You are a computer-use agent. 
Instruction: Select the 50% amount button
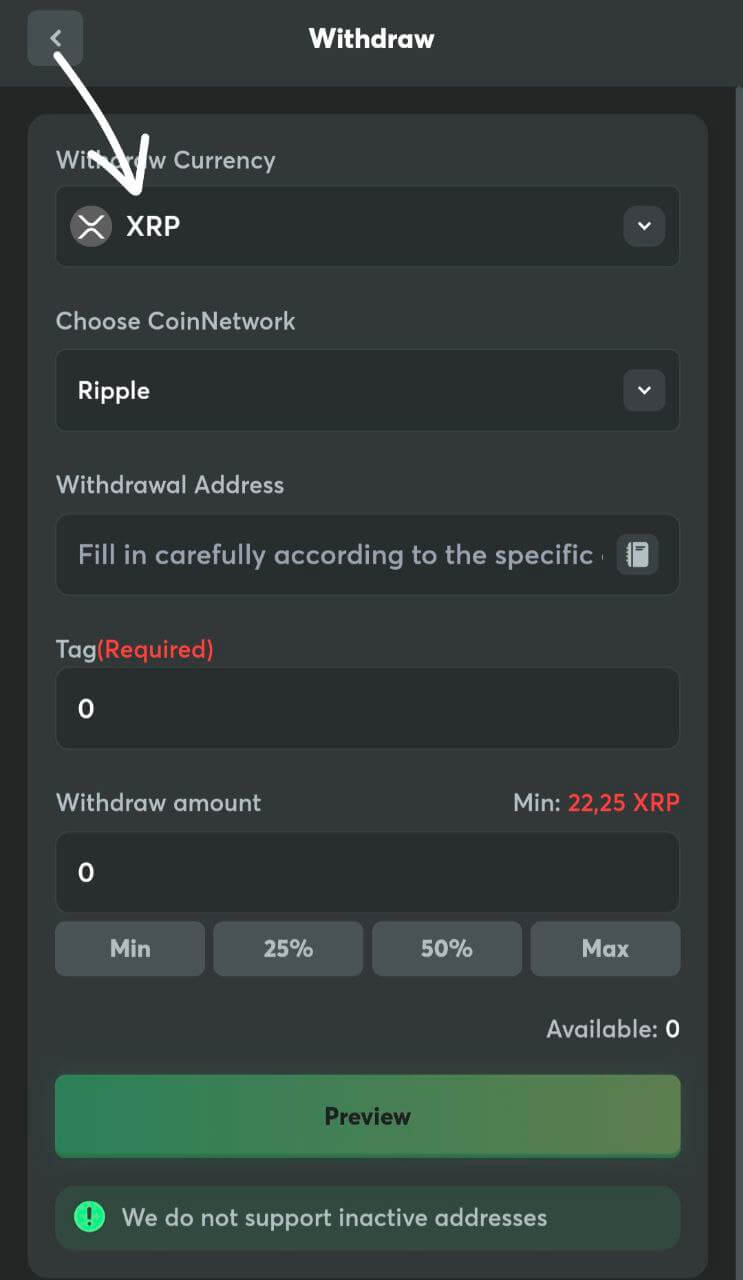click(446, 948)
